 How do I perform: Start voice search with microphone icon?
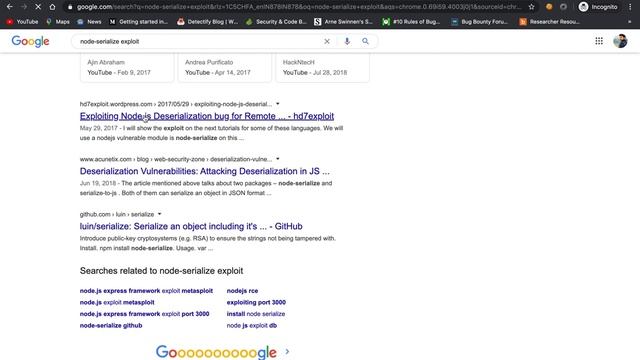[x=347, y=41]
